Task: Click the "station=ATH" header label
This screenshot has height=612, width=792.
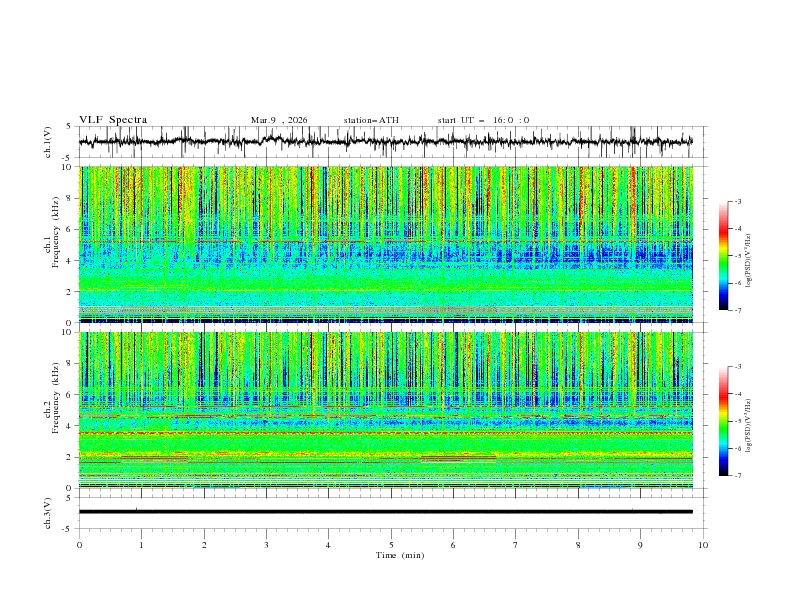Action: point(371,120)
